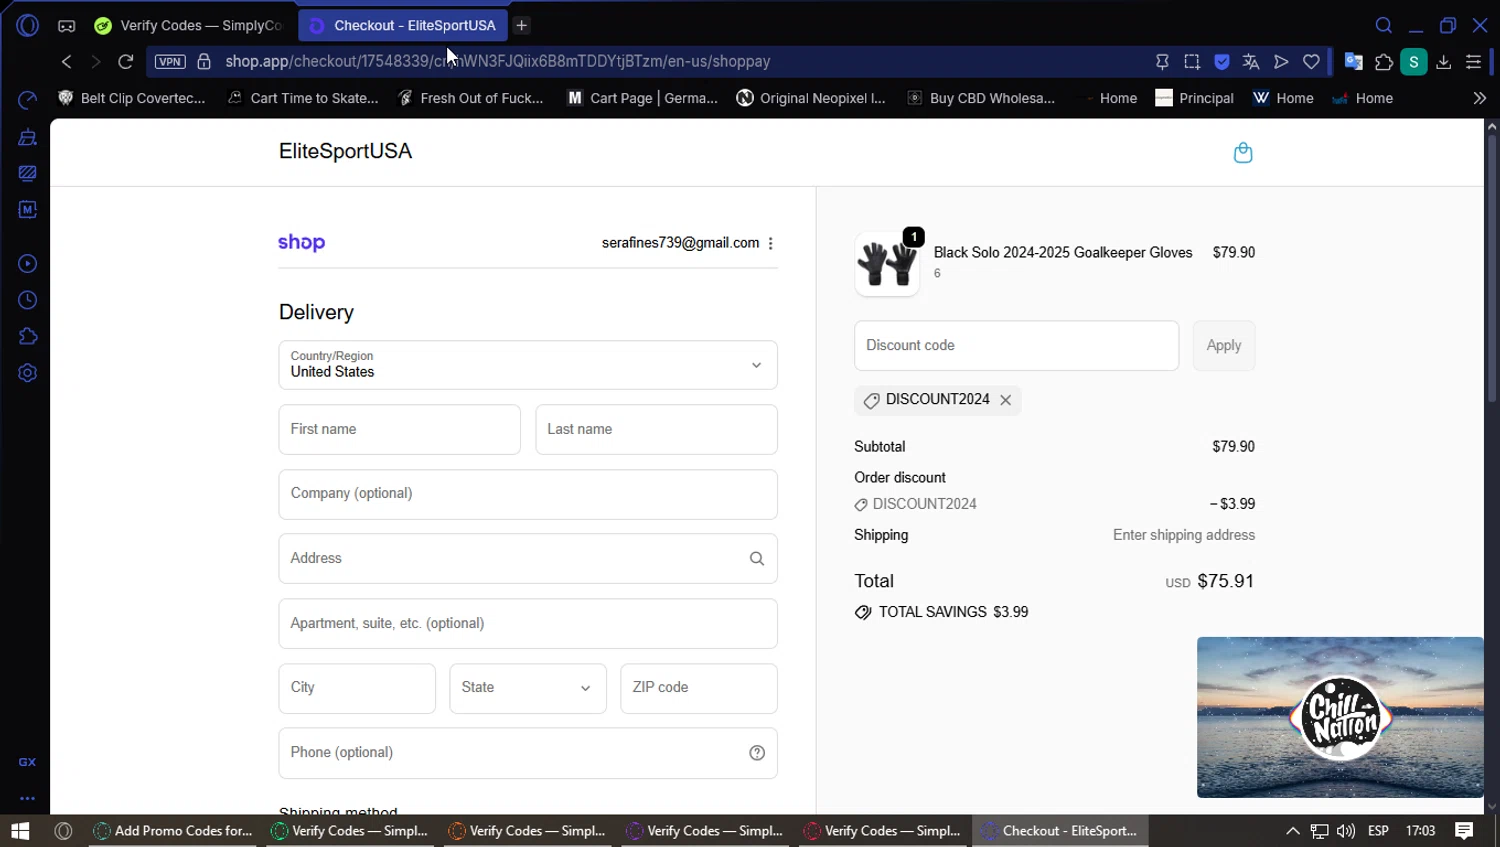1500x847 pixels.
Task: Click the GX Corner icon in sidebar bottom
Action: 27,762
